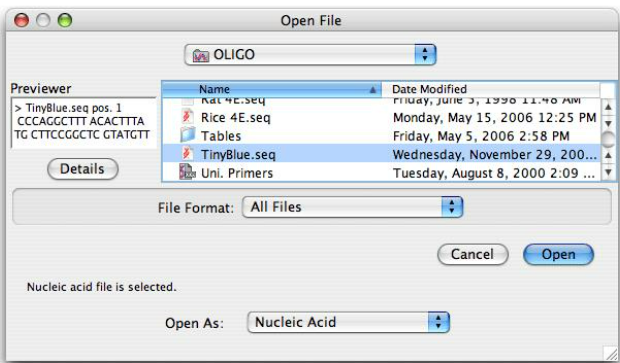This screenshot has width=620, height=363.
Task: Click the Tables folder icon
Action: point(187,135)
